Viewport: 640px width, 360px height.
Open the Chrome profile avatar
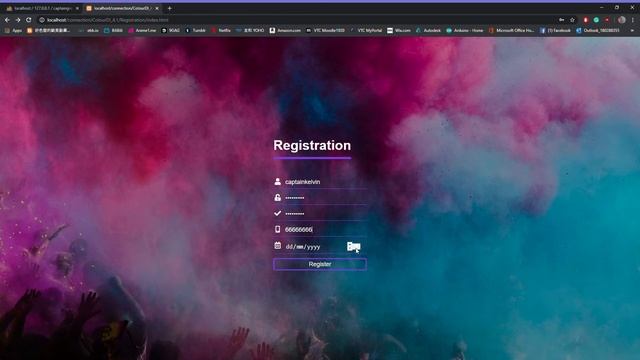(x=622, y=20)
